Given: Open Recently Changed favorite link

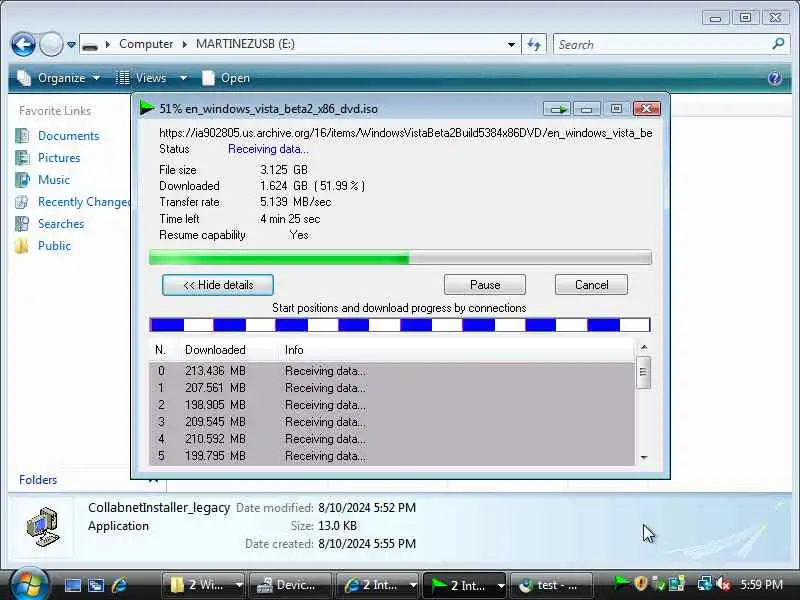Looking at the screenshot, I should point(84,202).
